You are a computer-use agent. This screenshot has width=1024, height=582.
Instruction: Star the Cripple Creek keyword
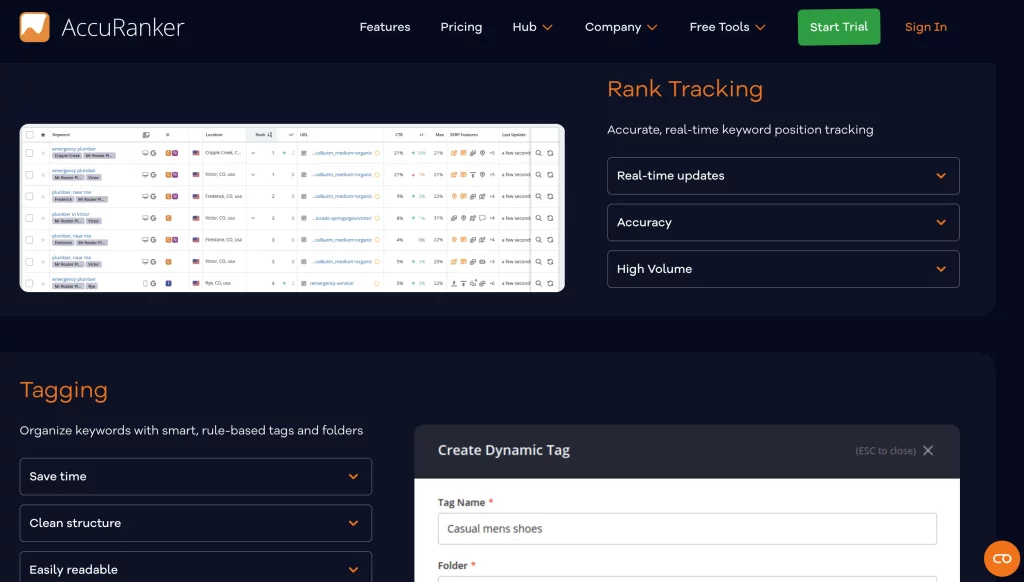click(43, 153)
